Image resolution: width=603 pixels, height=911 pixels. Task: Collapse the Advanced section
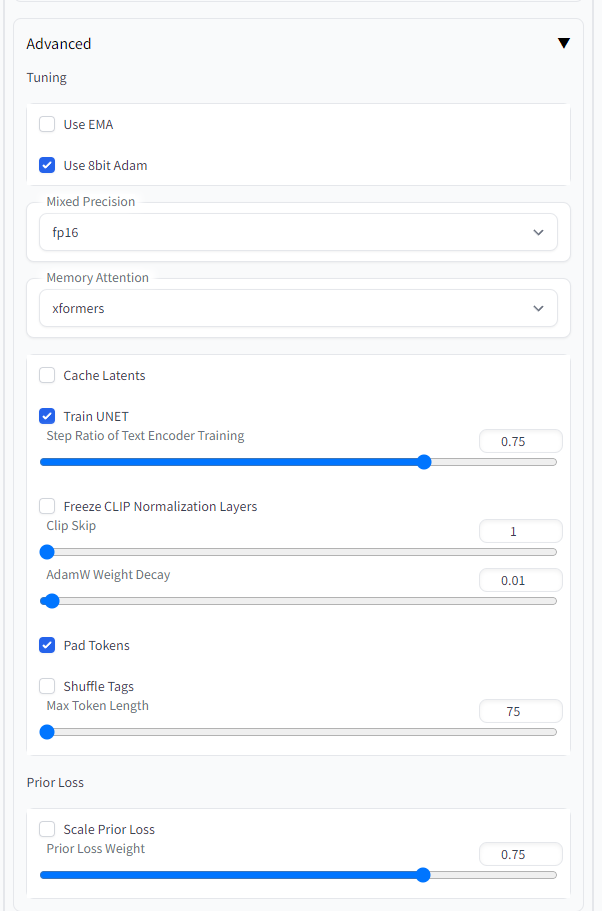coord(564,43)
